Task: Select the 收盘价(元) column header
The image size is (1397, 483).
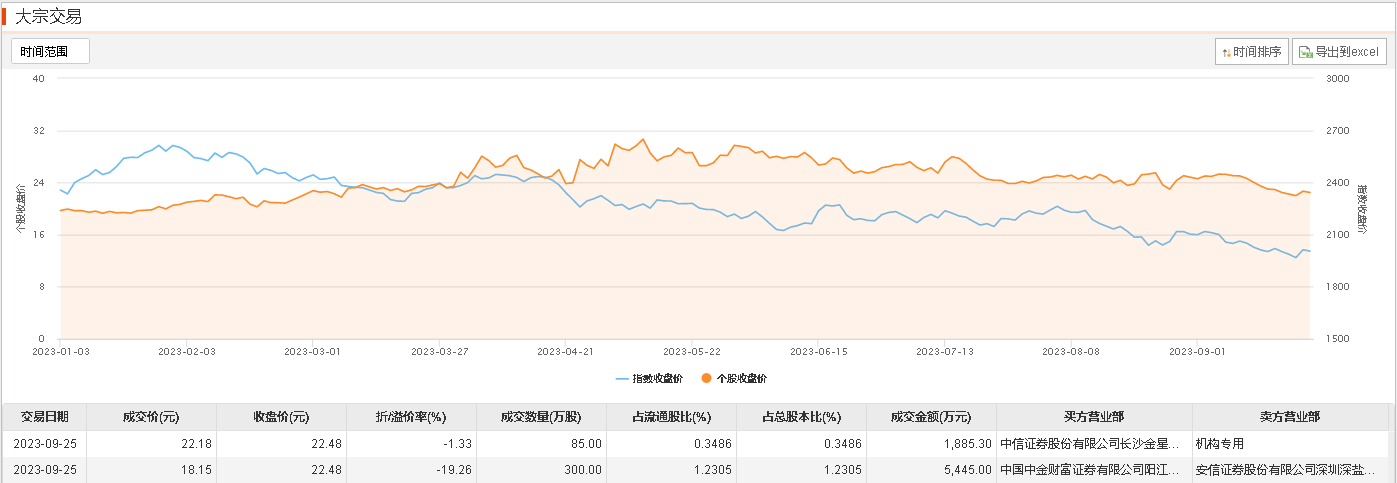Action: [x=281, y=417]
